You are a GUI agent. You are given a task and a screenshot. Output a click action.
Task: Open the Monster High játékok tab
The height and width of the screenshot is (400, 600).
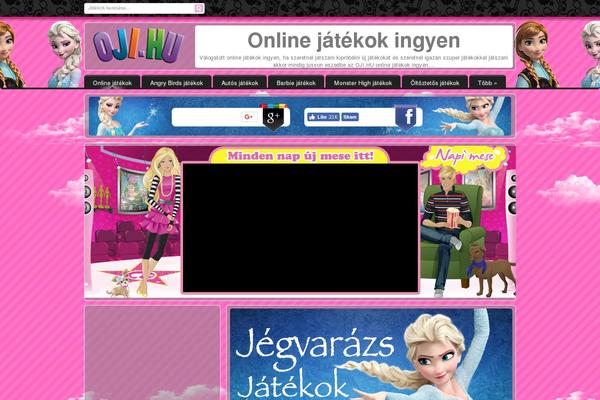(x=363, y=83)
